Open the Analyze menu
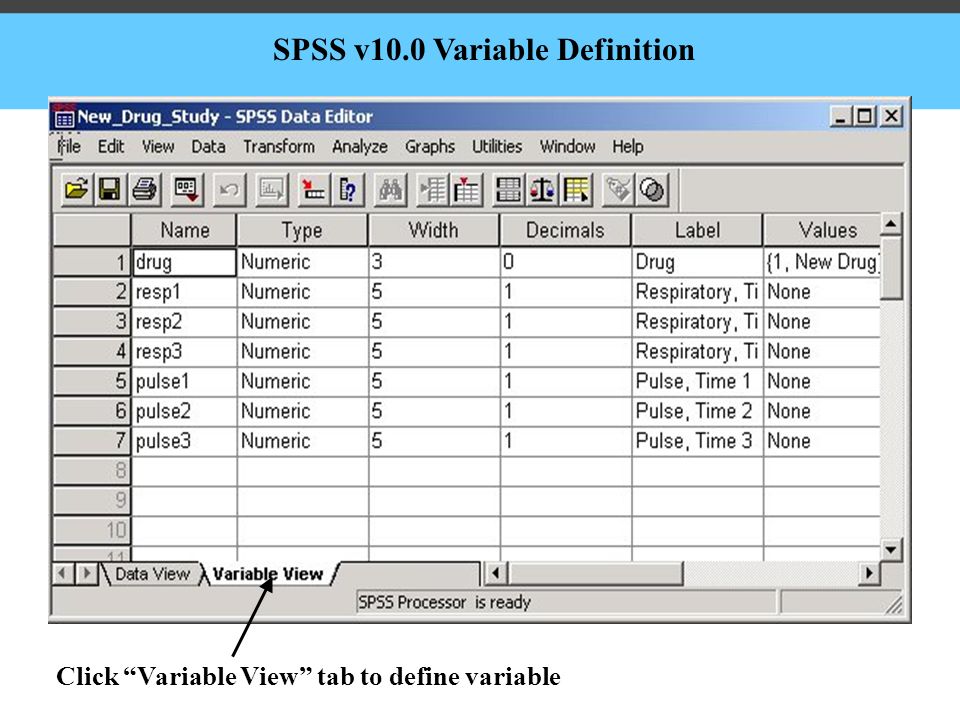 tap(360, 147)
